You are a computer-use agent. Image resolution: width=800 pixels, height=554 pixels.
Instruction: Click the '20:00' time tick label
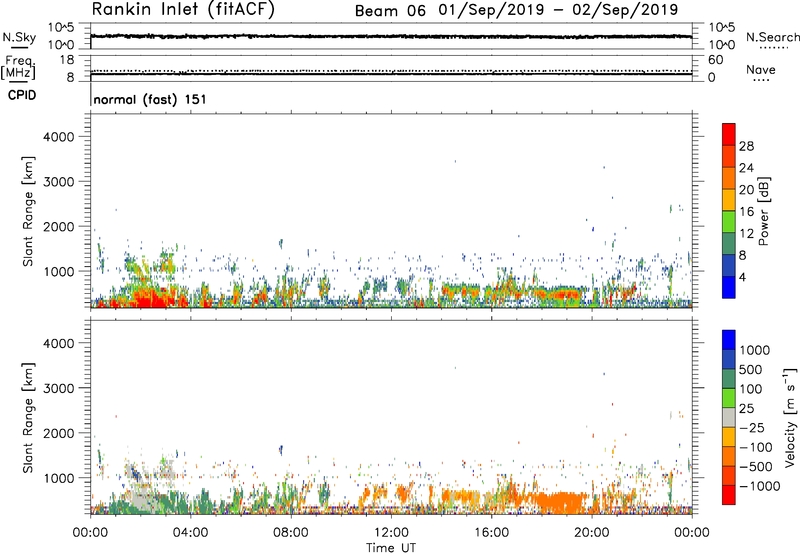591,533
